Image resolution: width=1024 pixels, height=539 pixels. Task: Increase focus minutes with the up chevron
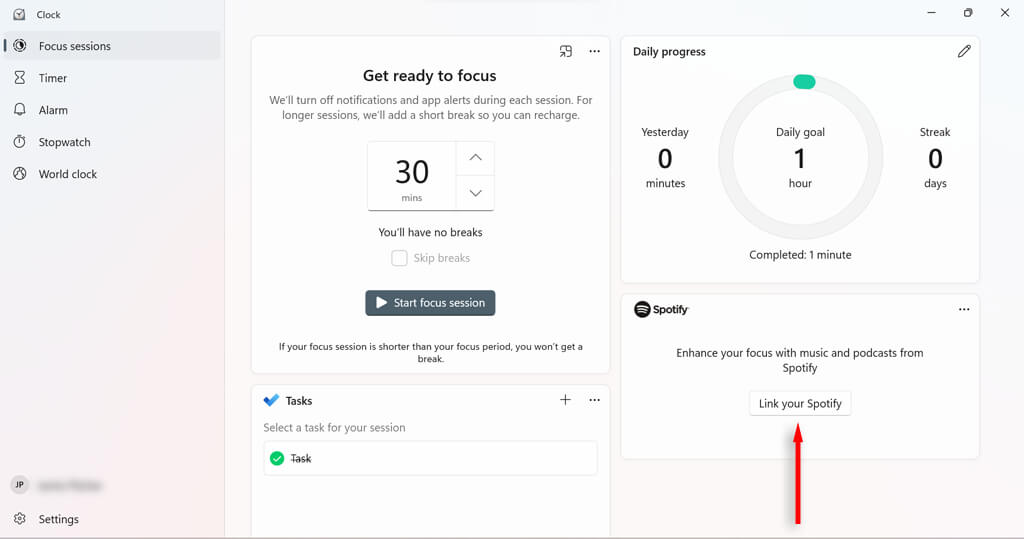(475, 158)
